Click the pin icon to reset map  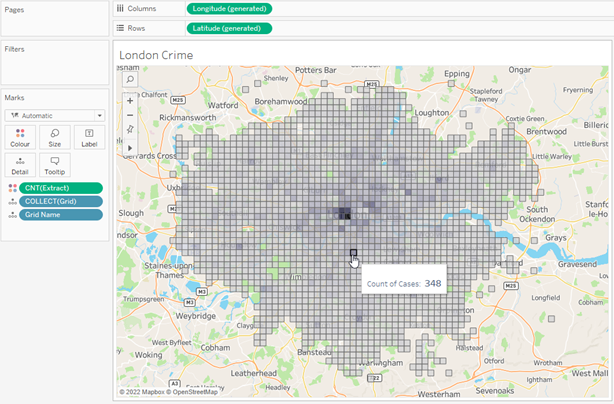[130, 130]
